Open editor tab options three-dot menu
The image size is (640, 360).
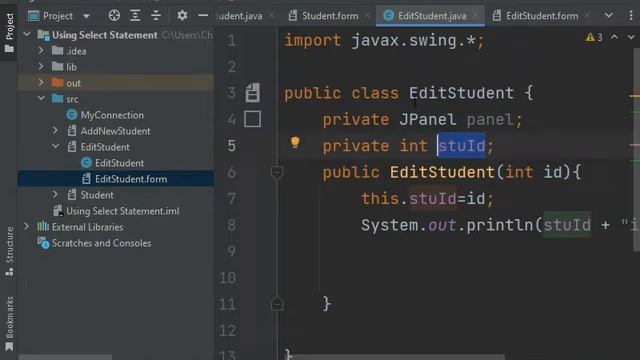[x=631, y=16]
